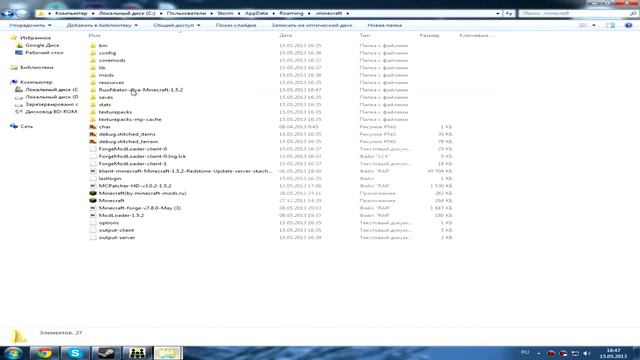640x360 pixels.
Task: Click the RU language indicator
Action: pyautogui.click(x=525, y=352)
